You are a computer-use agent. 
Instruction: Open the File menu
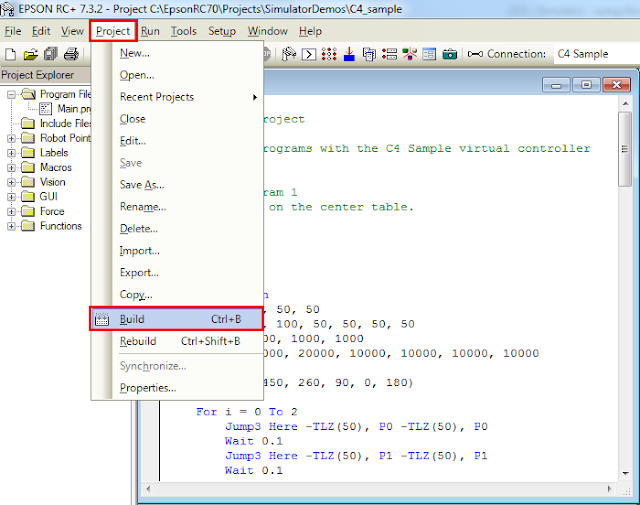coord(13,31)
